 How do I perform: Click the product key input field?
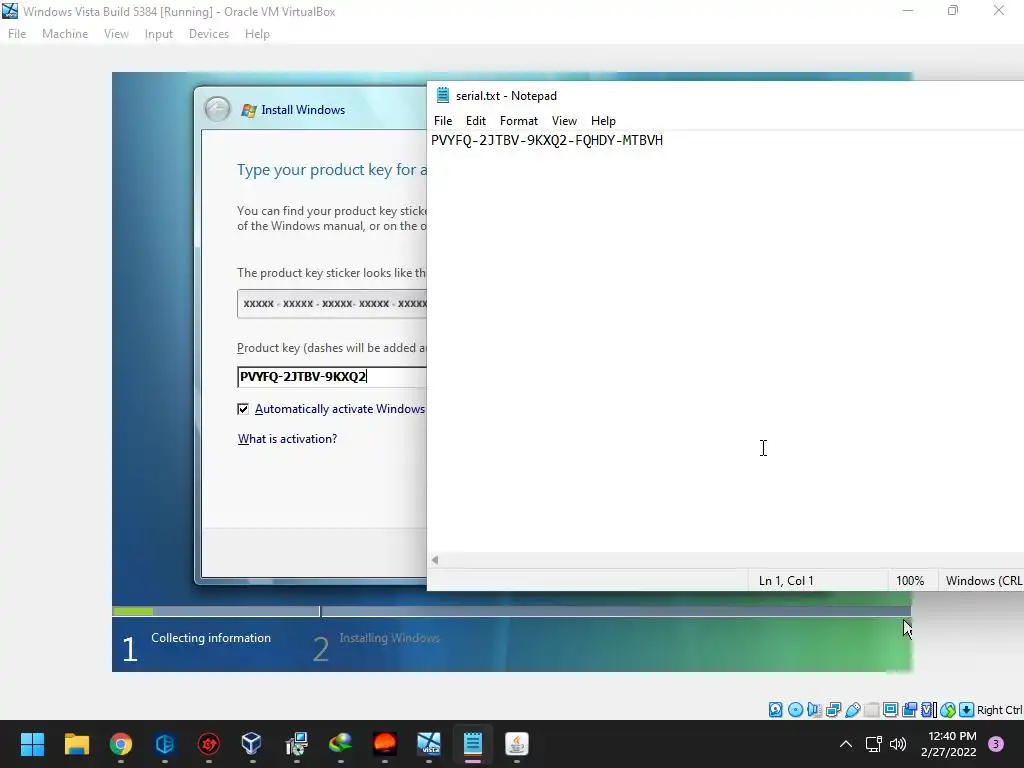coord(332,377)
